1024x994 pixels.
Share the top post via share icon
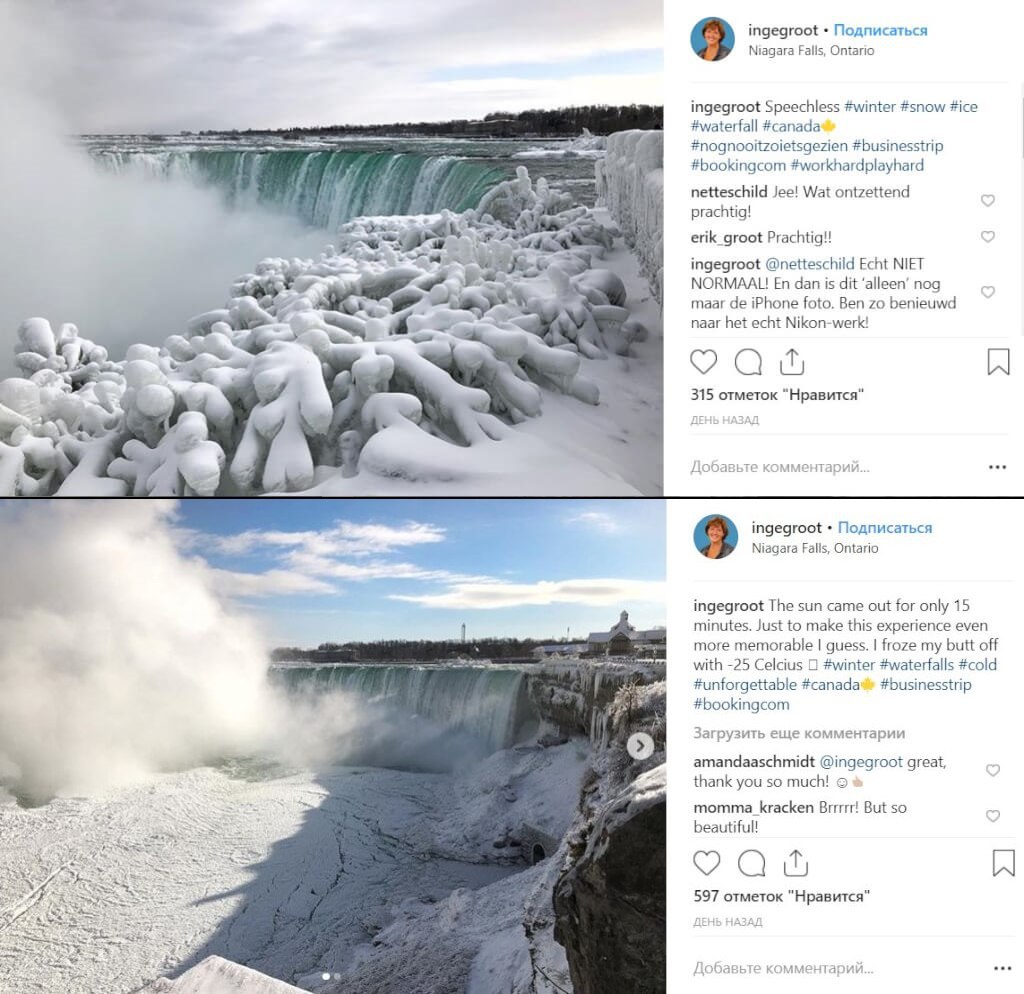pyautogui.click(x=792, y=361)
